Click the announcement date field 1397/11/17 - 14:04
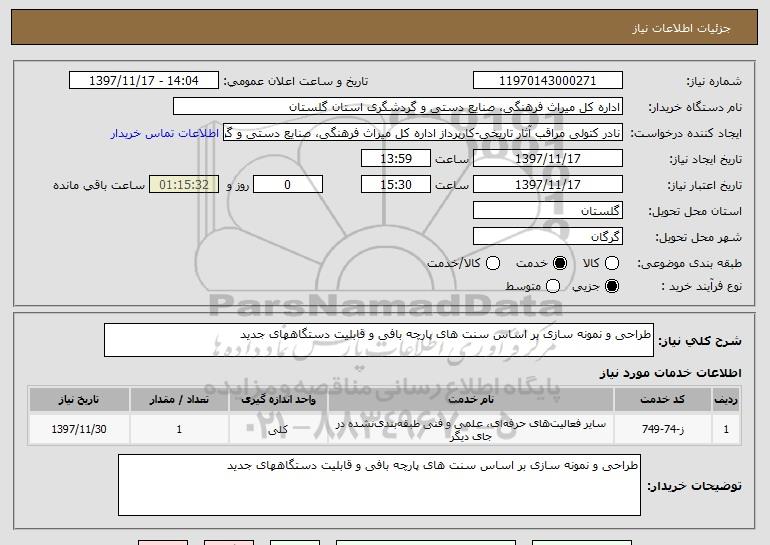Screen dimensions: 770x545 coord(144,81)
